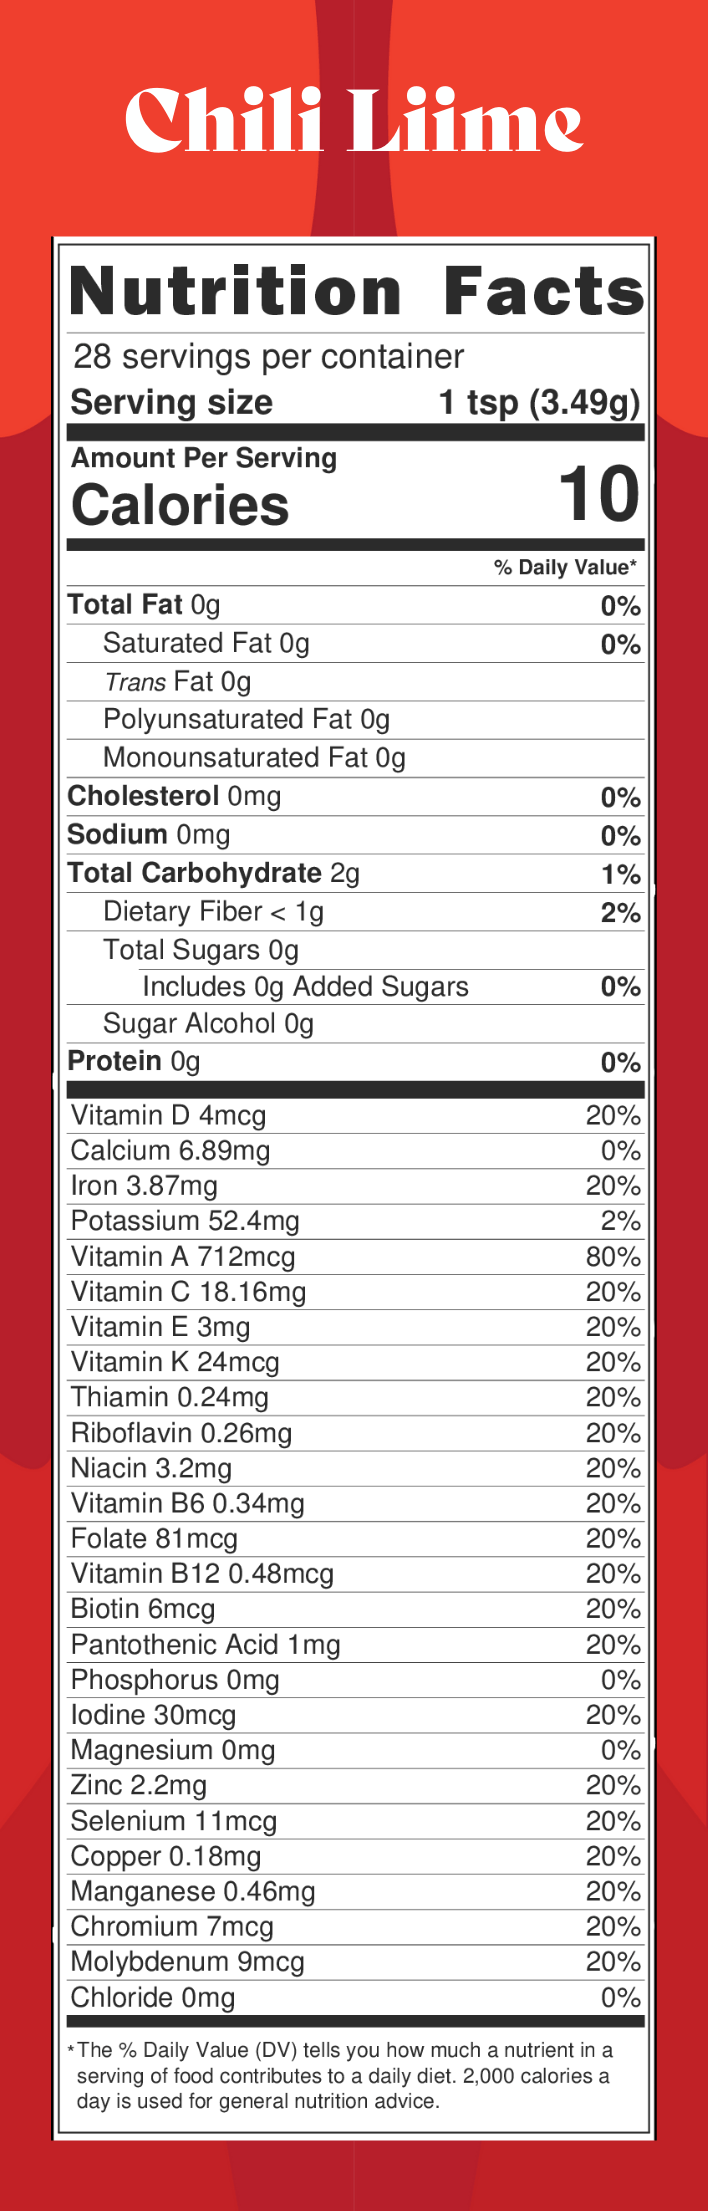708x2211 pixels.
Task: Click the Total Fat 0g row
Action: coord(355,605)
